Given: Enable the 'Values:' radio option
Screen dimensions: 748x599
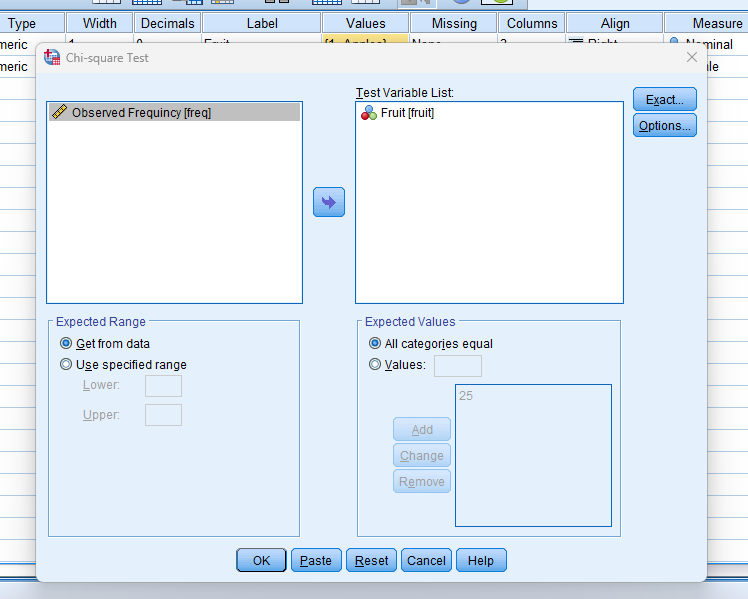Looking at the screenshot, I should [376, 365].
